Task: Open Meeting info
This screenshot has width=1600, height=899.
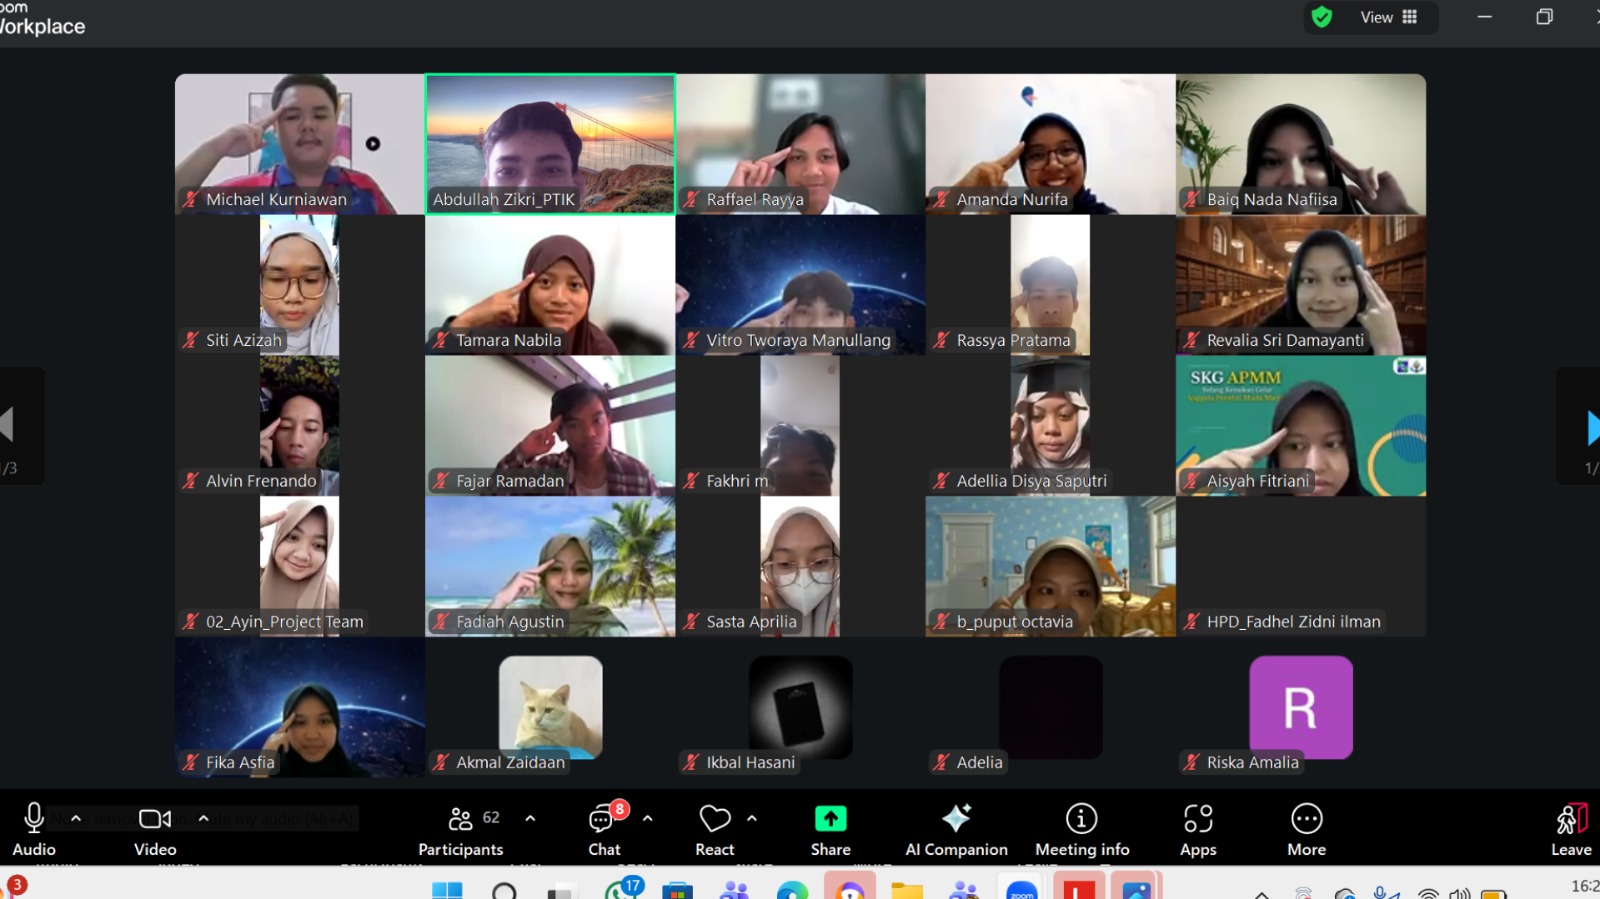Action: click(1081, 830)
